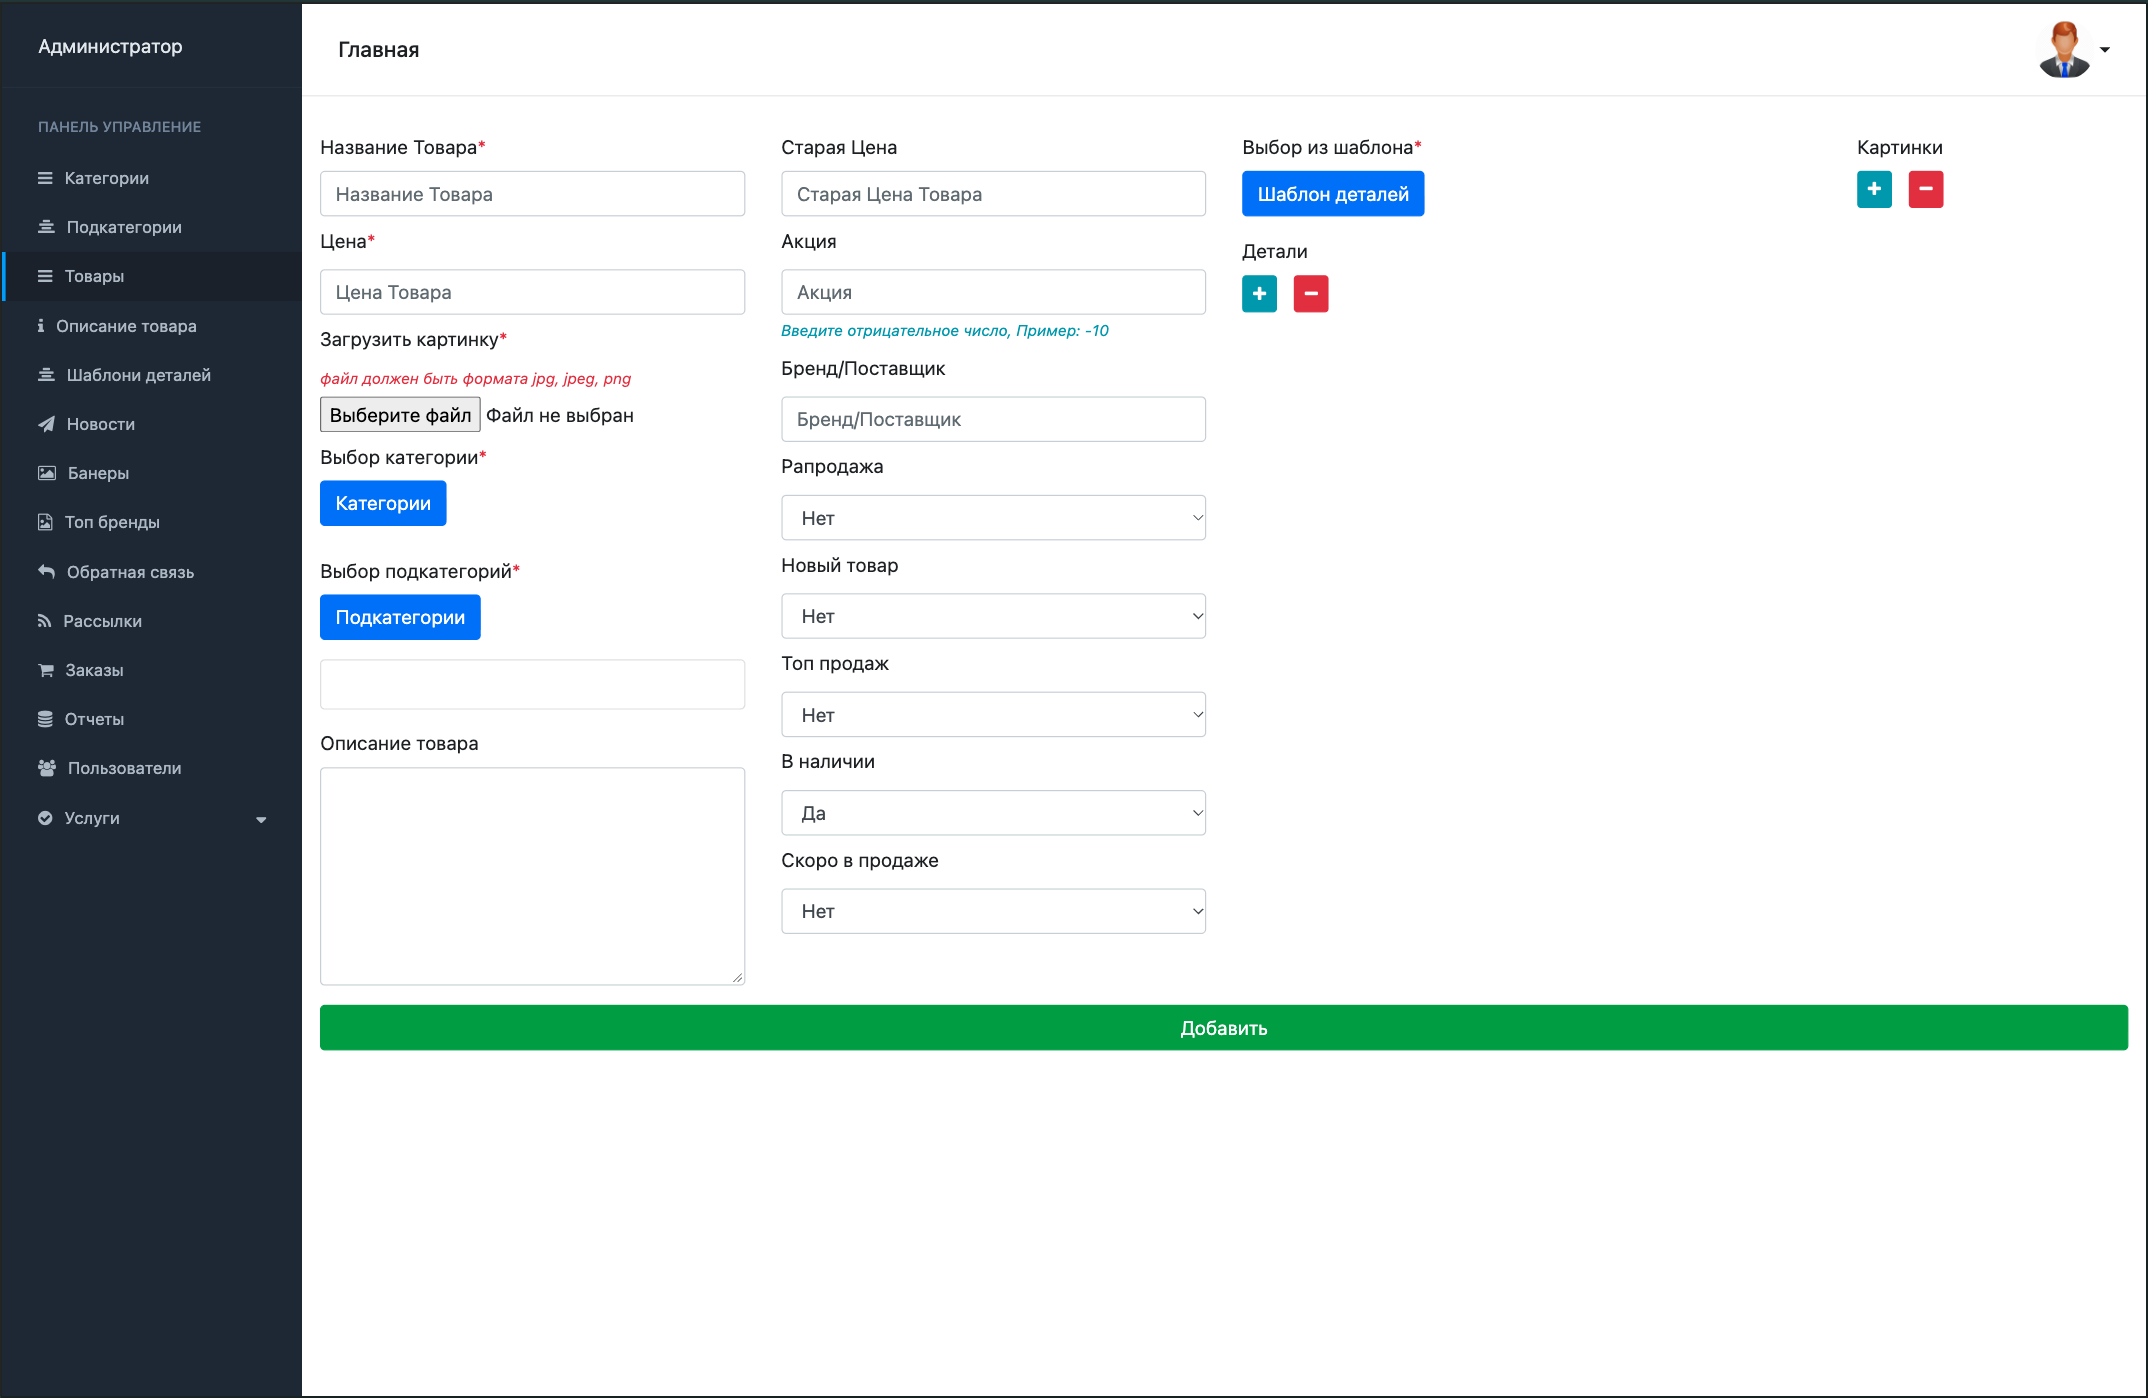
Task: Remove a detail with Детали minus button
Action: point(1310,294)
